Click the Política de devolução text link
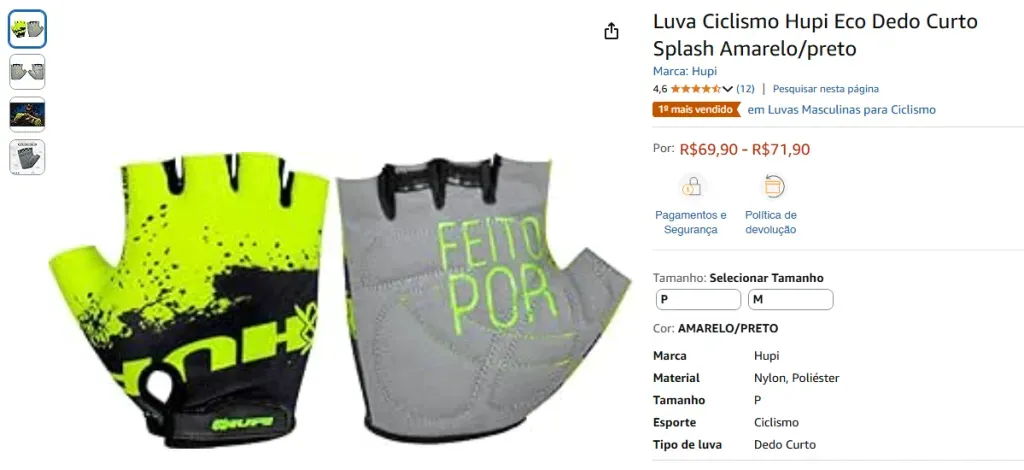Viewport: 1024px width, 470px height. tap(771, 222)
